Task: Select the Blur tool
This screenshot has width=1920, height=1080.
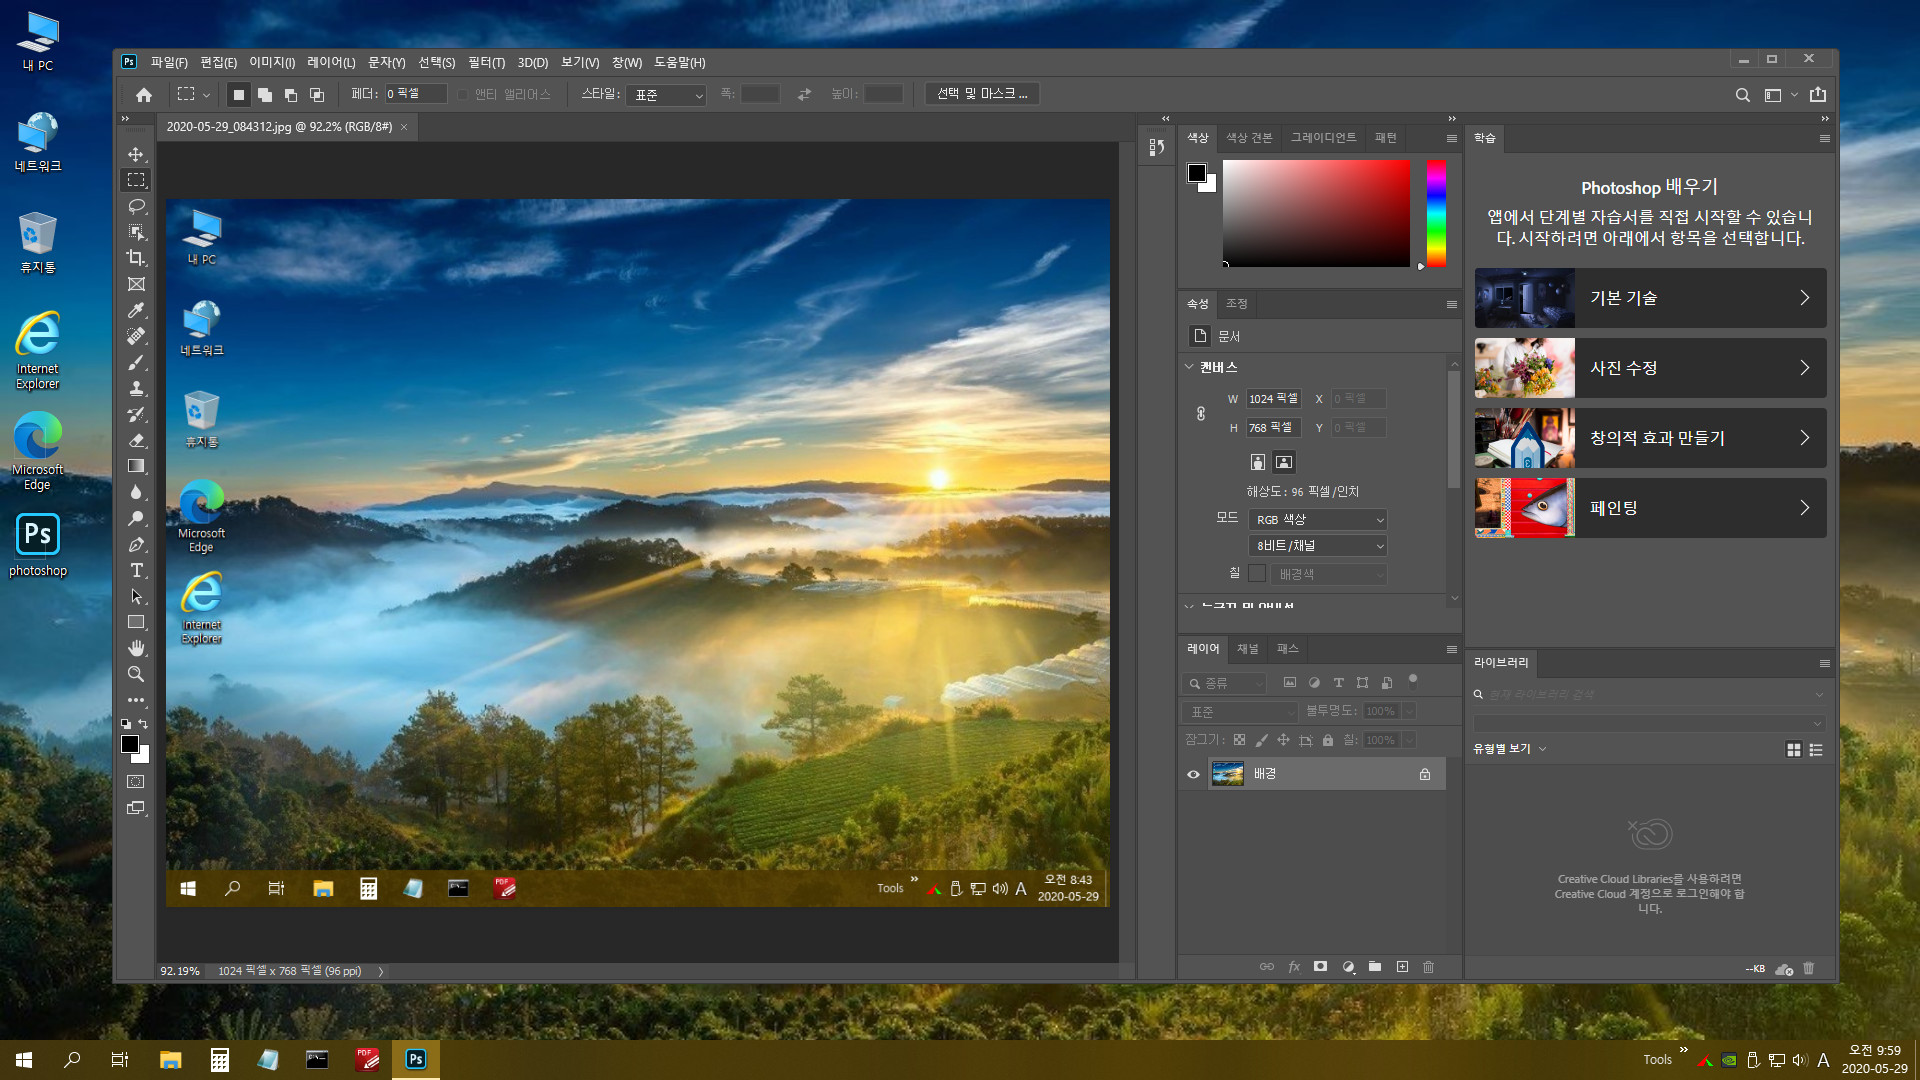Action: tap(136, 492)
